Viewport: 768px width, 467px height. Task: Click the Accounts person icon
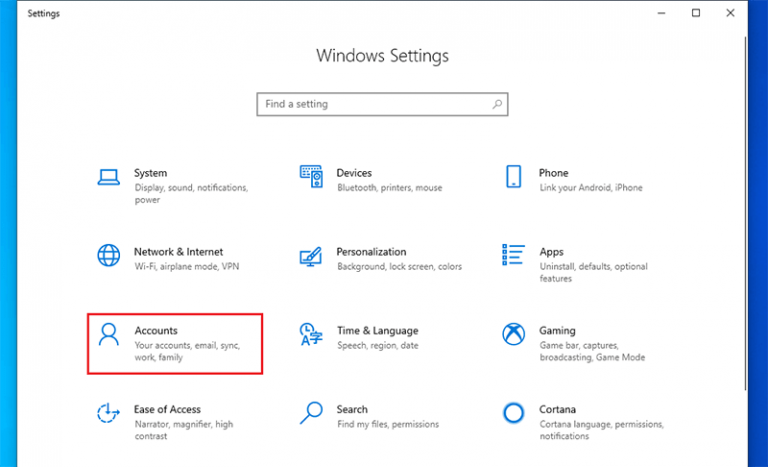point(108,334)
